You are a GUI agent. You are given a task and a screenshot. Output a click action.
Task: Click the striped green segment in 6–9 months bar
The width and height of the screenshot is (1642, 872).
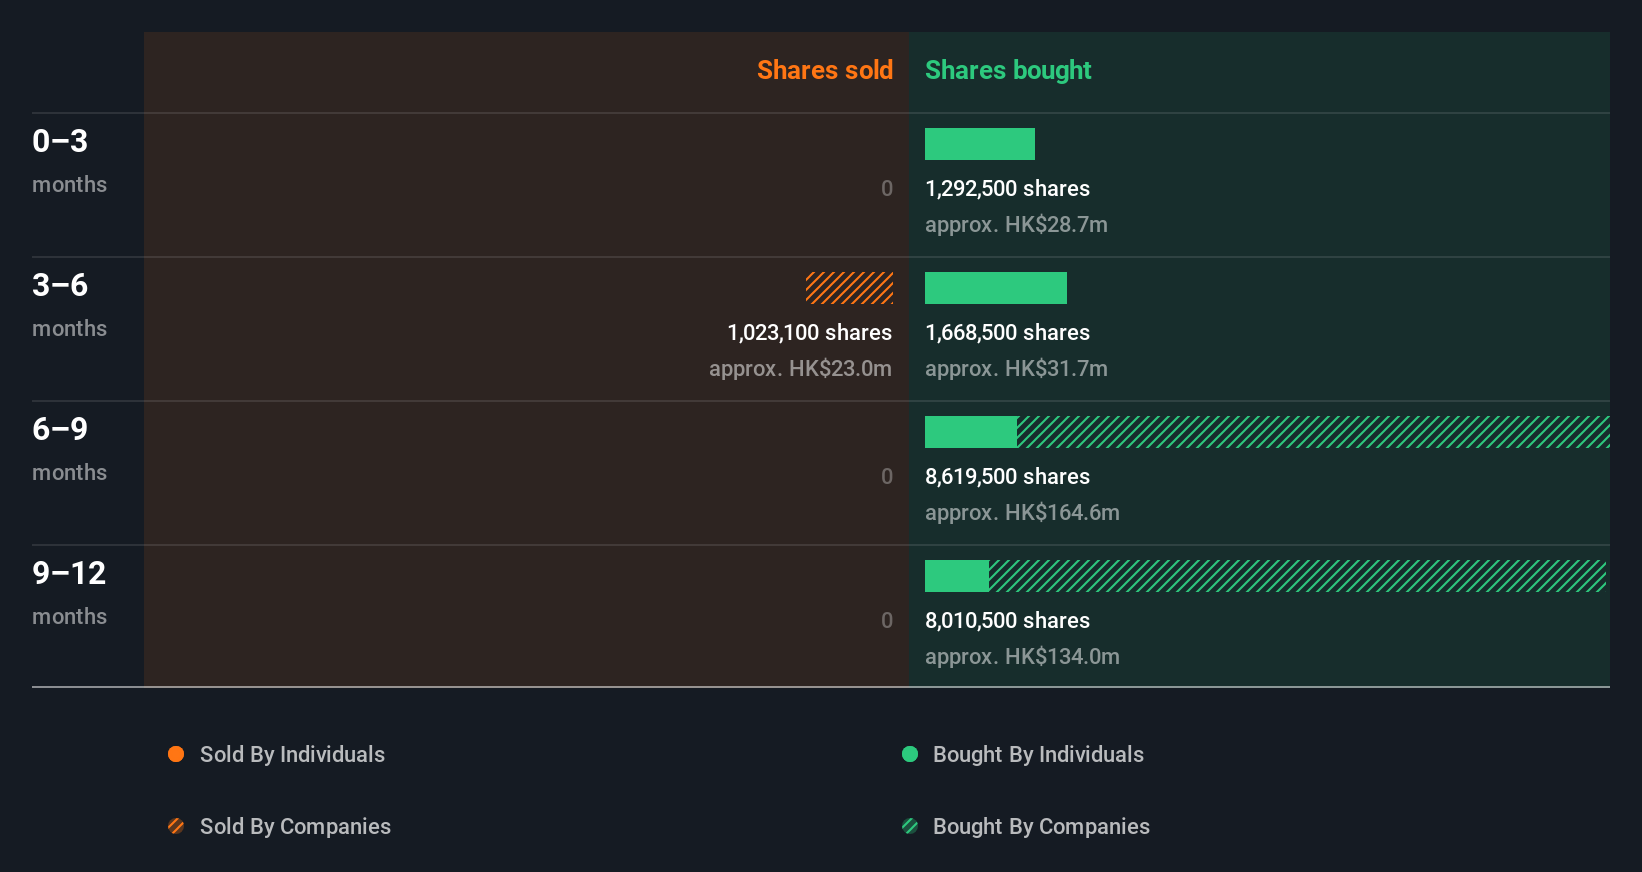pos(1313,432)
